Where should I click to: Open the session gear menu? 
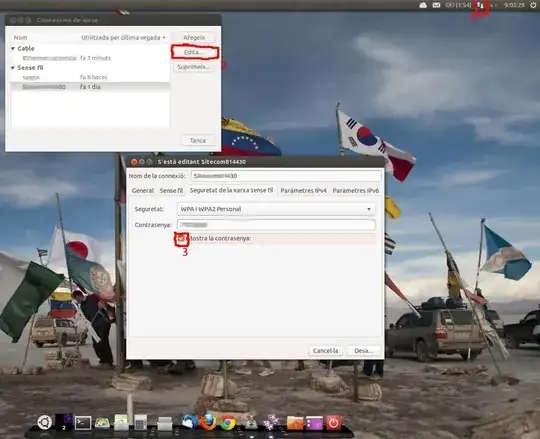[x=533, y=5]
